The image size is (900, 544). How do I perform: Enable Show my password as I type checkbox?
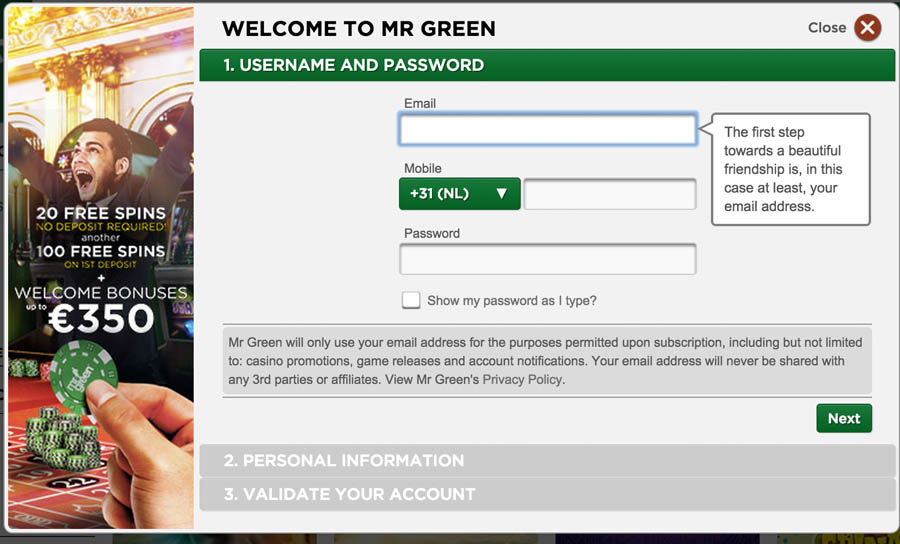click(x=411, y=300)
